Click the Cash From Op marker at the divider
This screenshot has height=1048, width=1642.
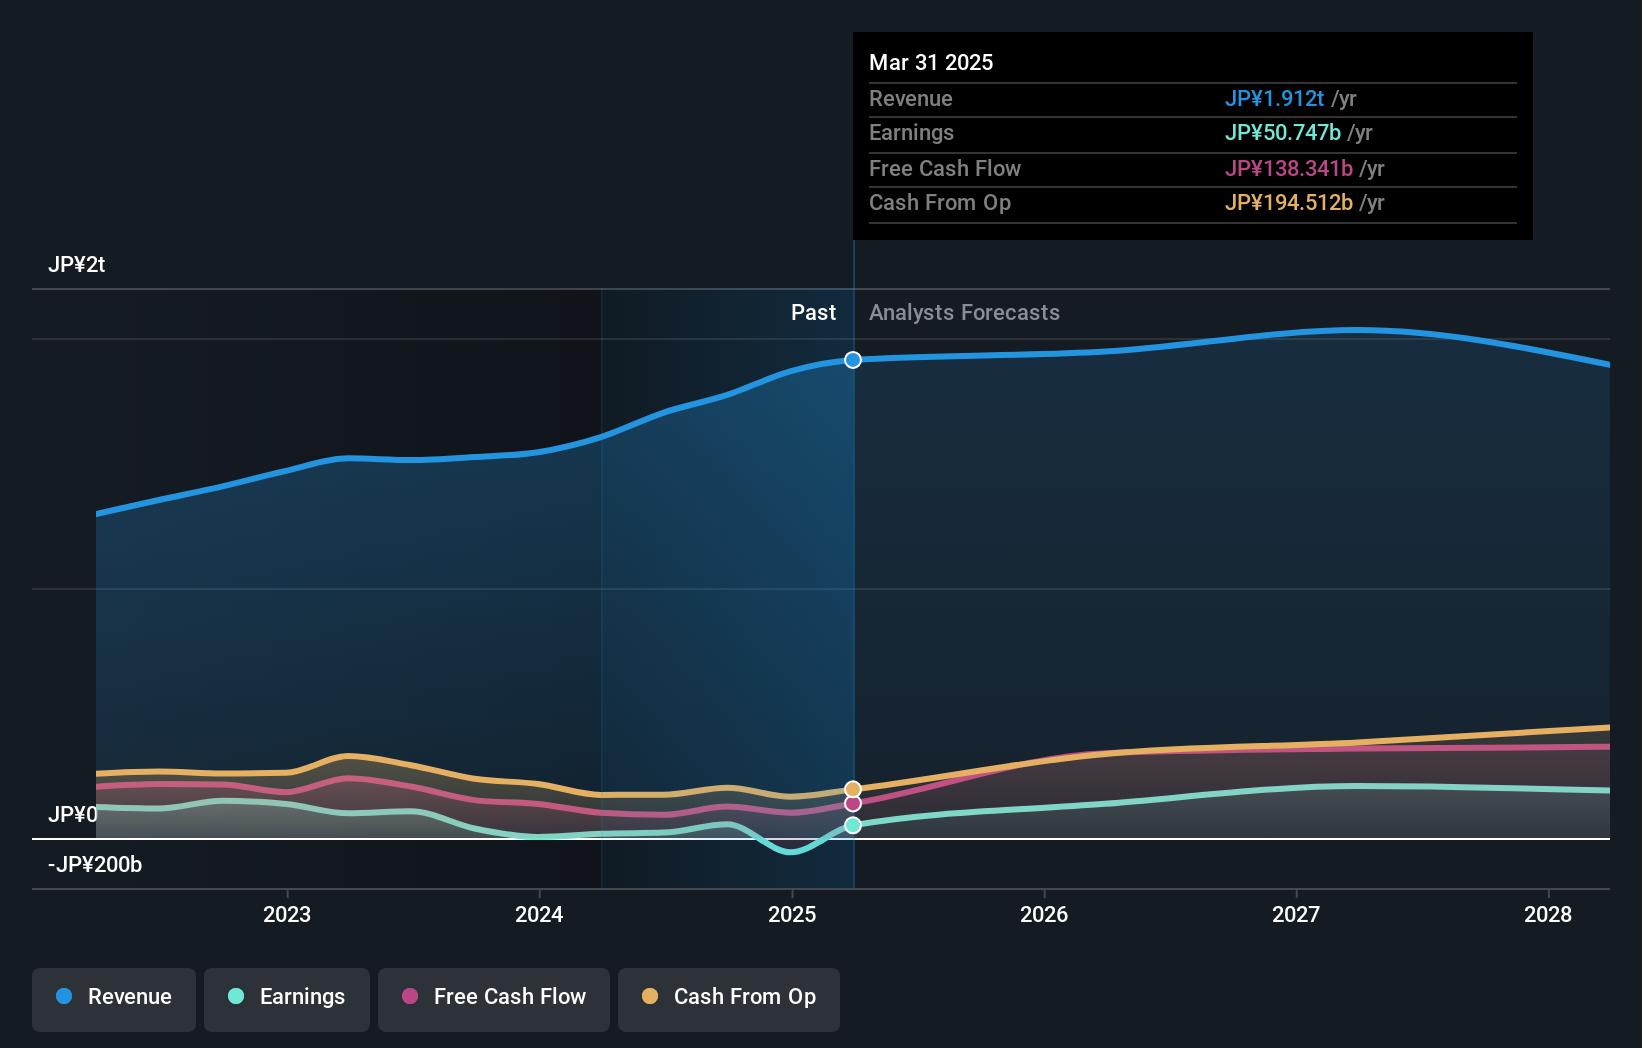coord(852,787)
